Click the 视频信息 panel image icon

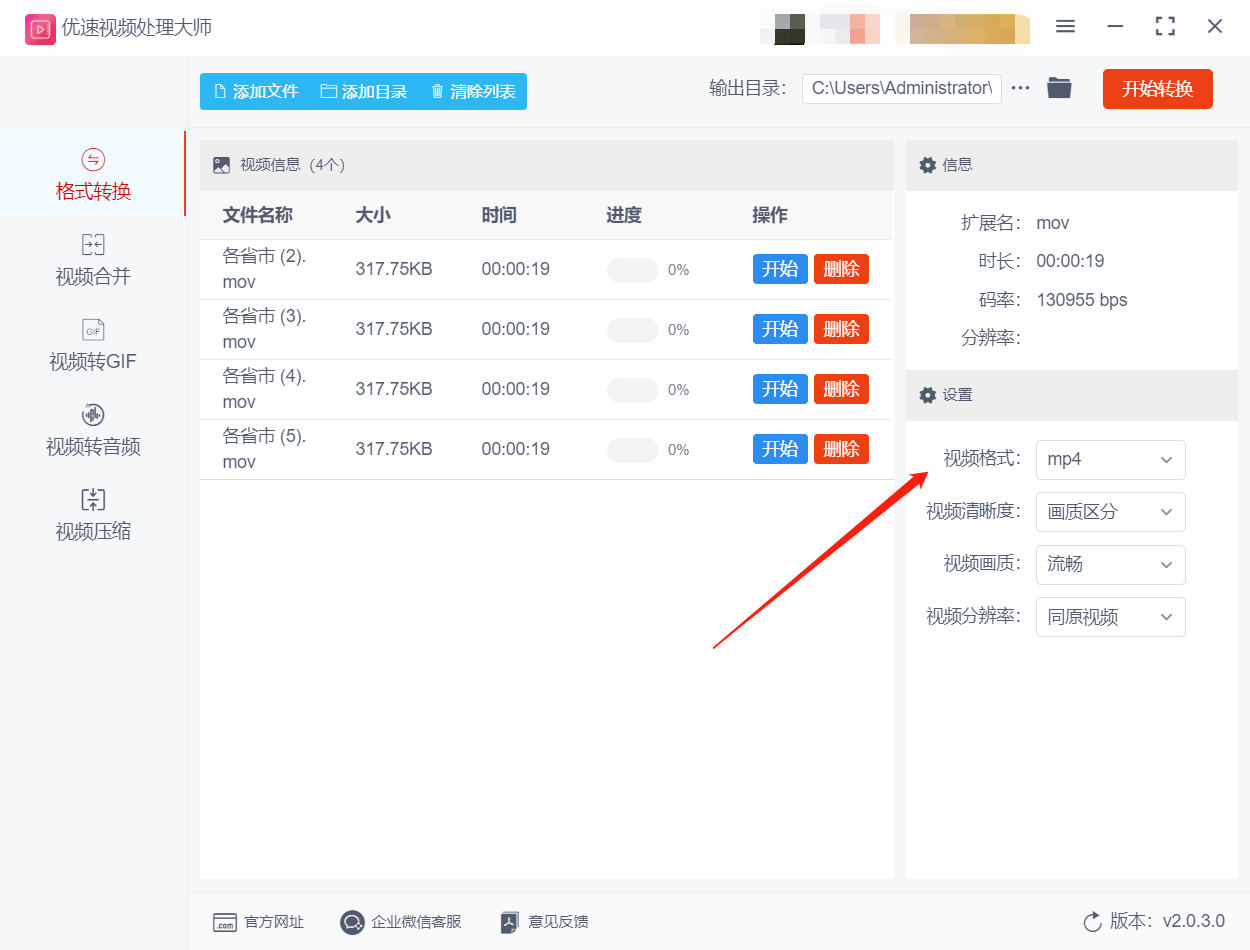pyautogui.click(x=222, y=165)
